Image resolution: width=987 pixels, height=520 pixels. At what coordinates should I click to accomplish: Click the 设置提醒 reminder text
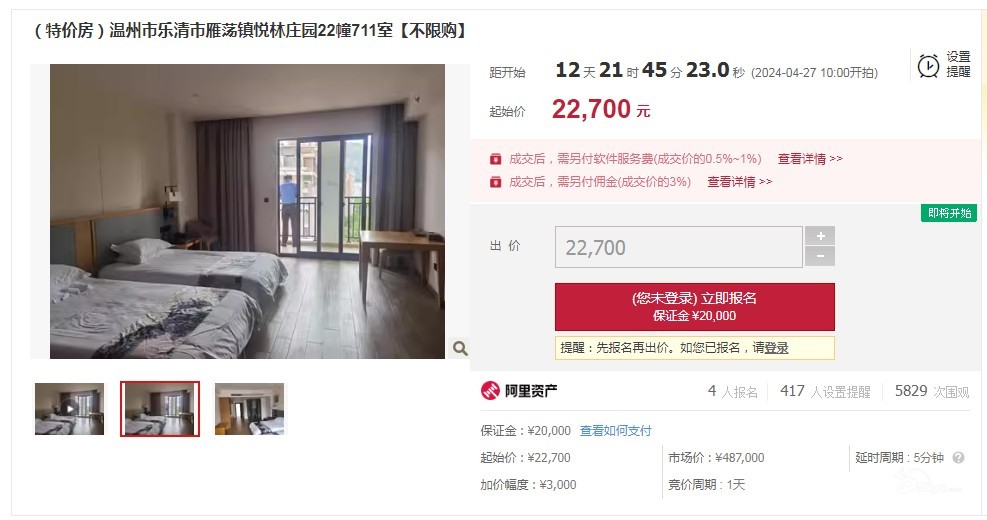[958, 64]
